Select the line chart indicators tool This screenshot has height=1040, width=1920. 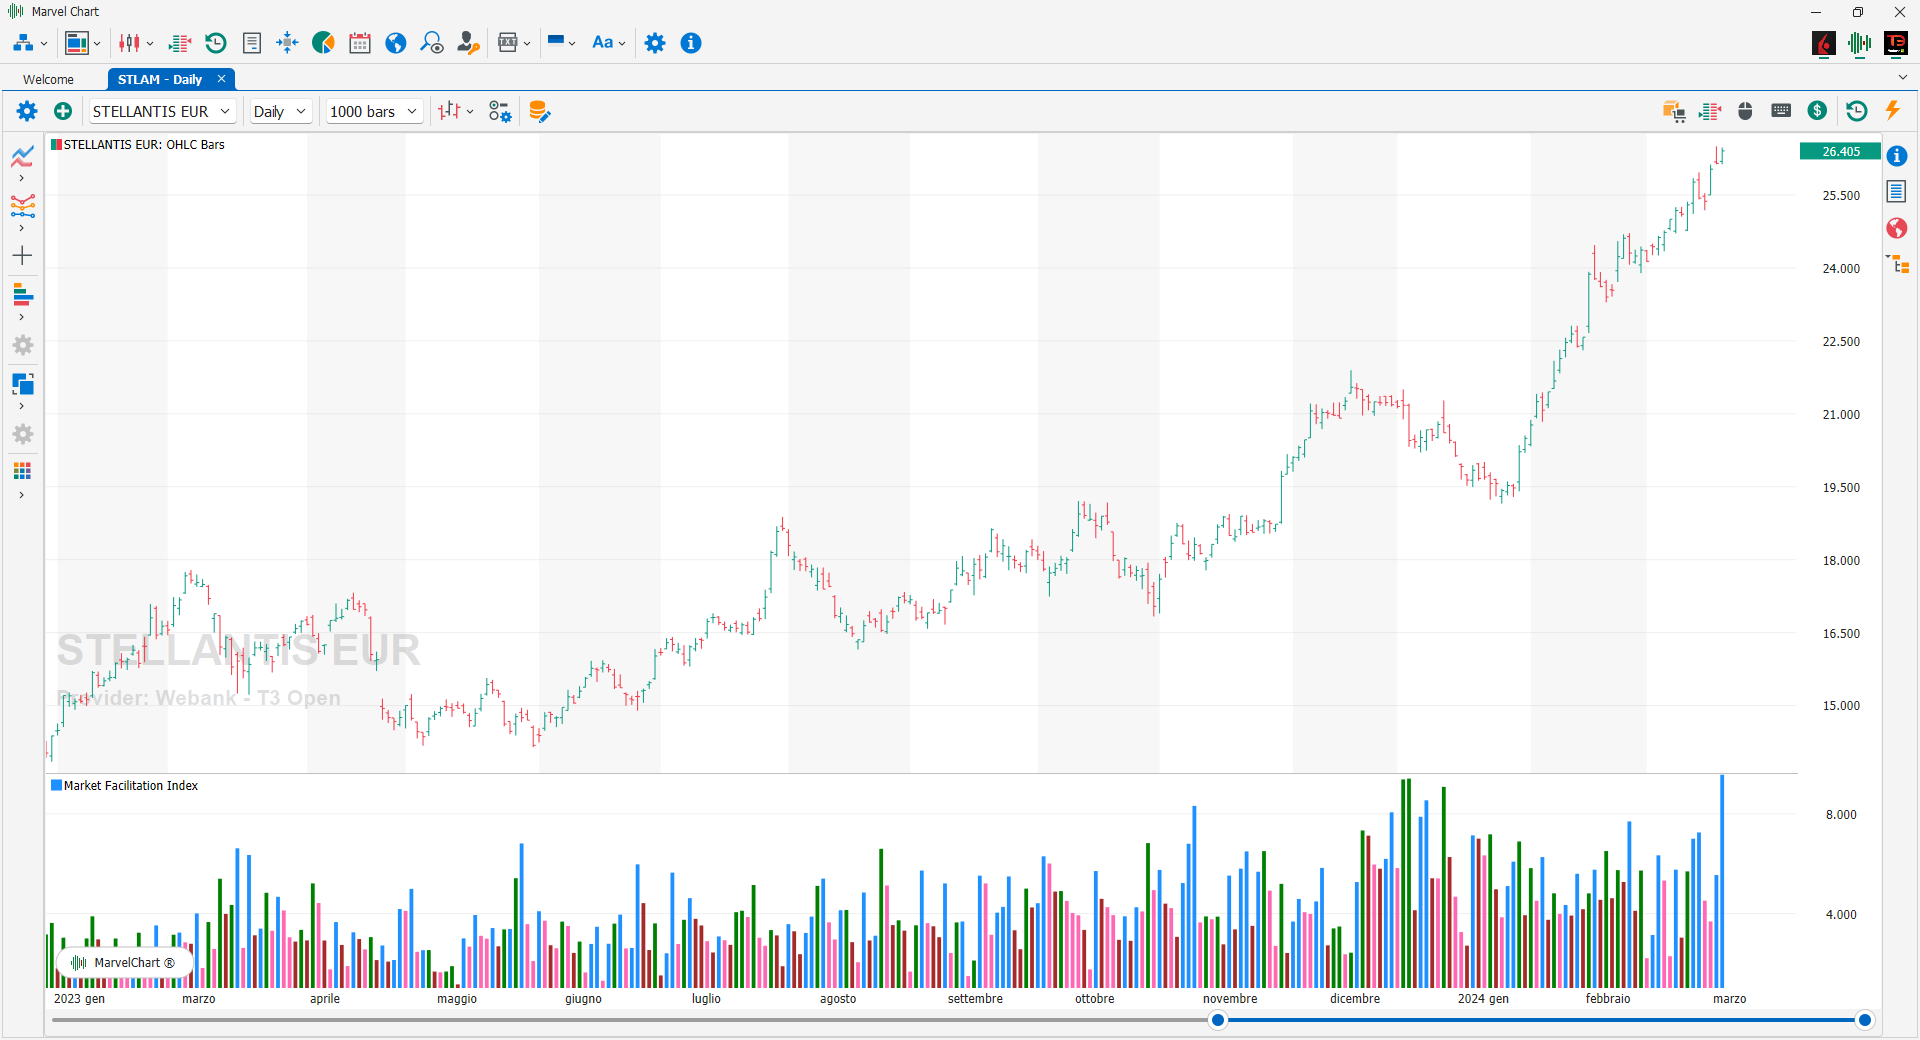click(23, 157)
